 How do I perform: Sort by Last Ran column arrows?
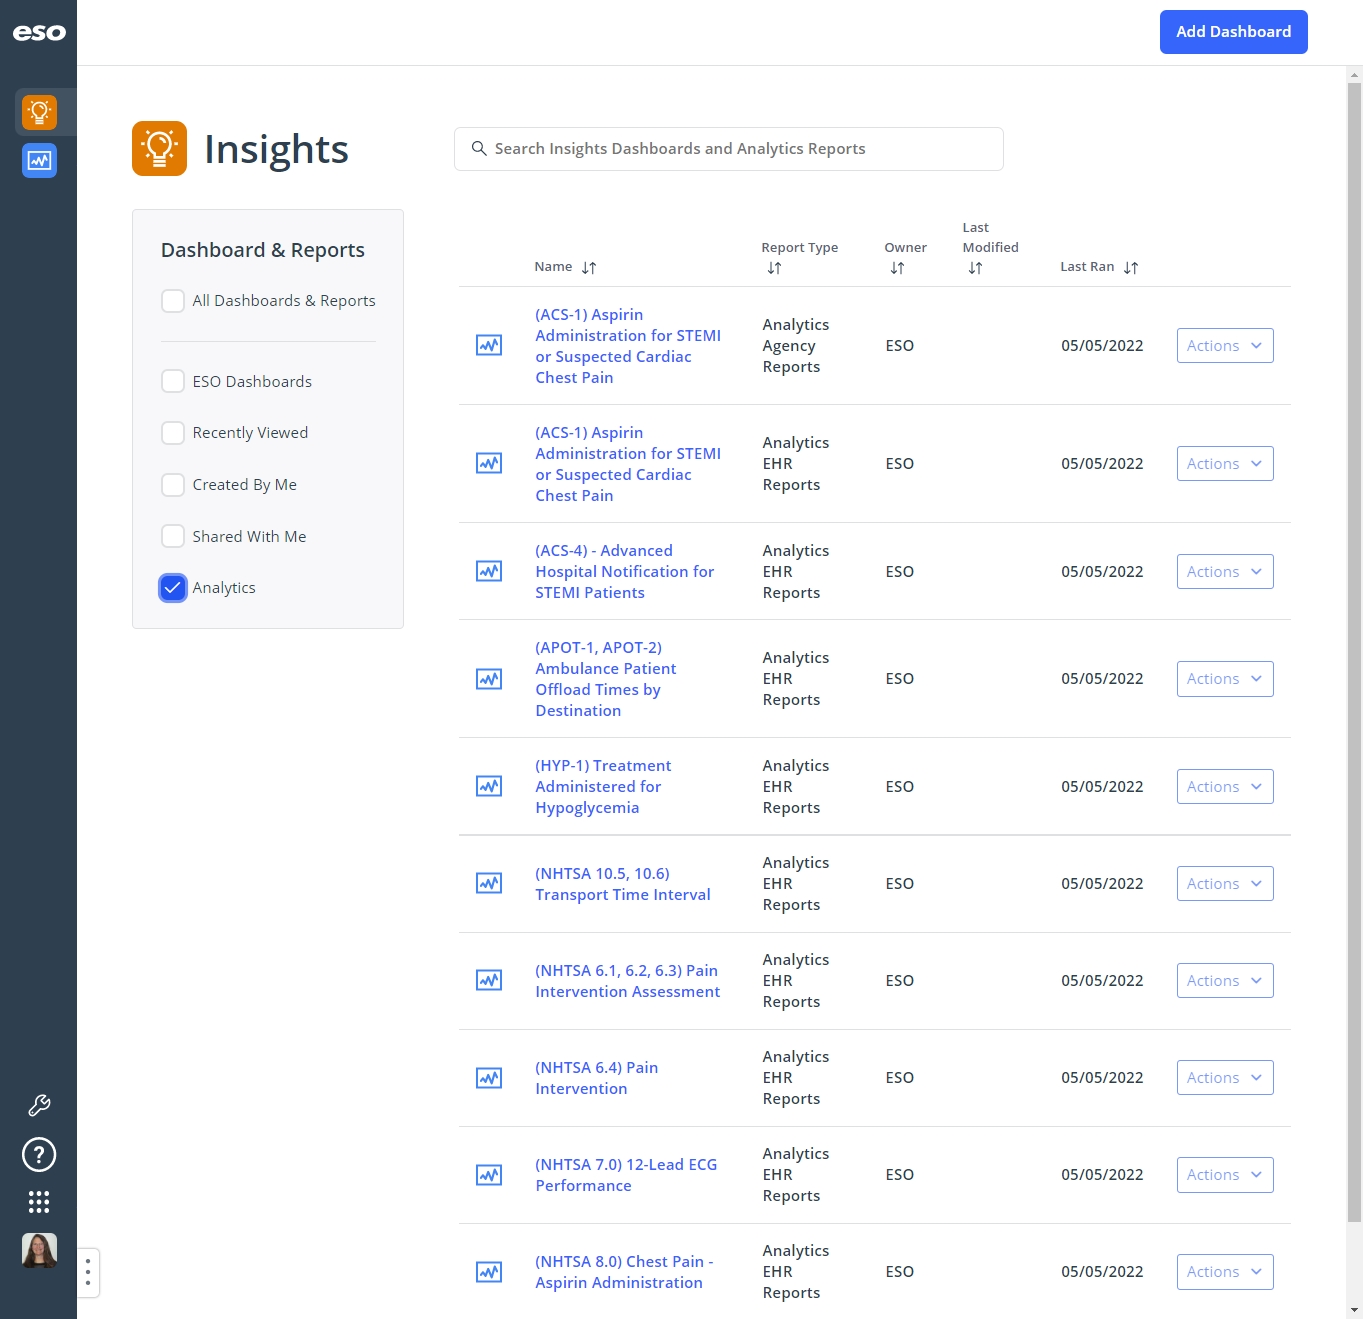1131,268
